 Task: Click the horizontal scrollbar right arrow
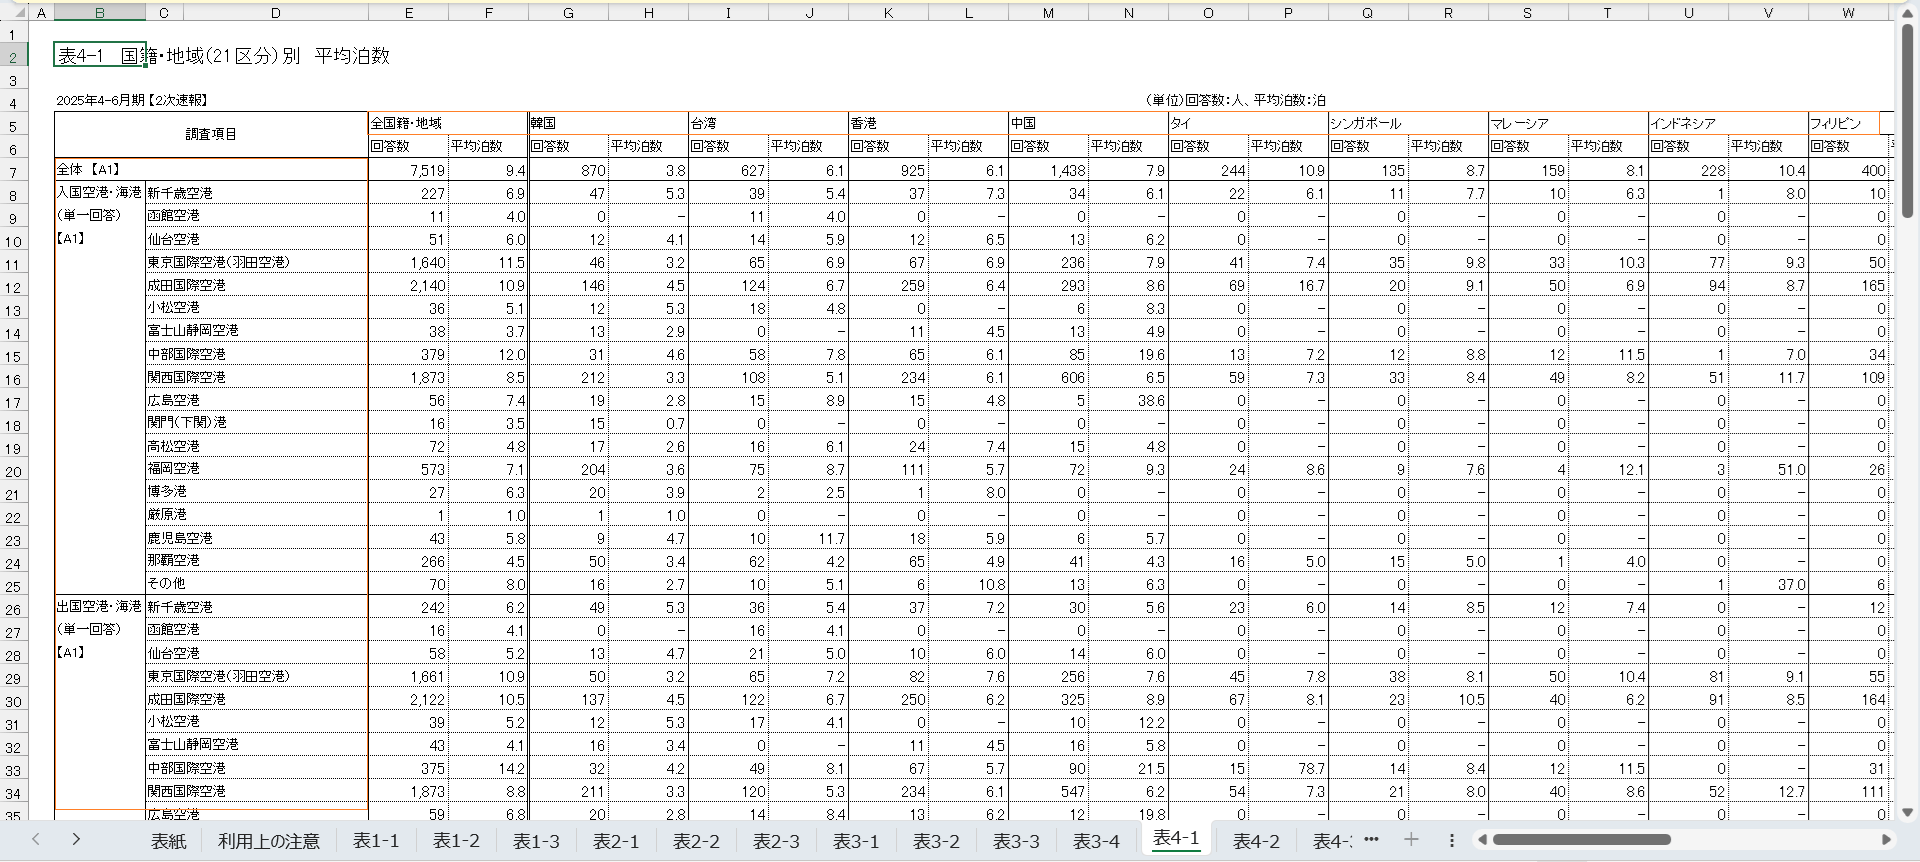(x=1886, y=840)
